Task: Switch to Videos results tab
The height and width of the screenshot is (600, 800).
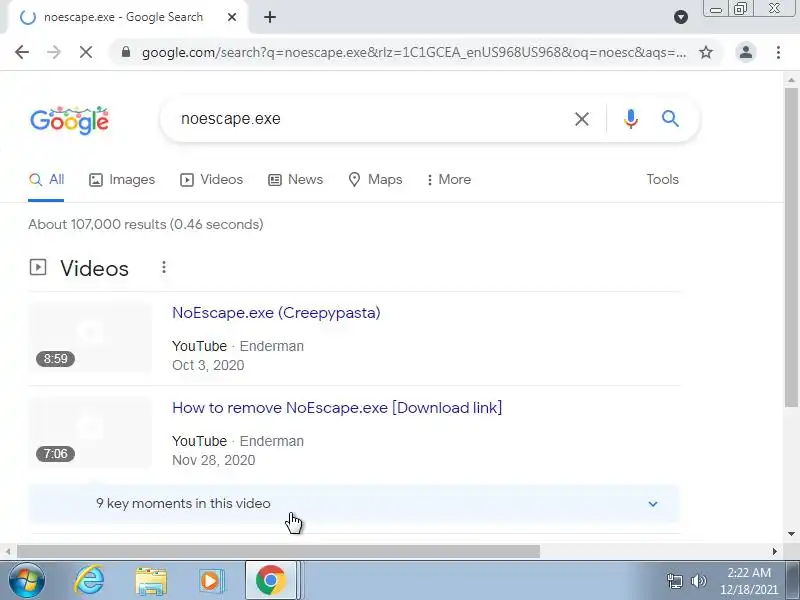Action: 211,180
